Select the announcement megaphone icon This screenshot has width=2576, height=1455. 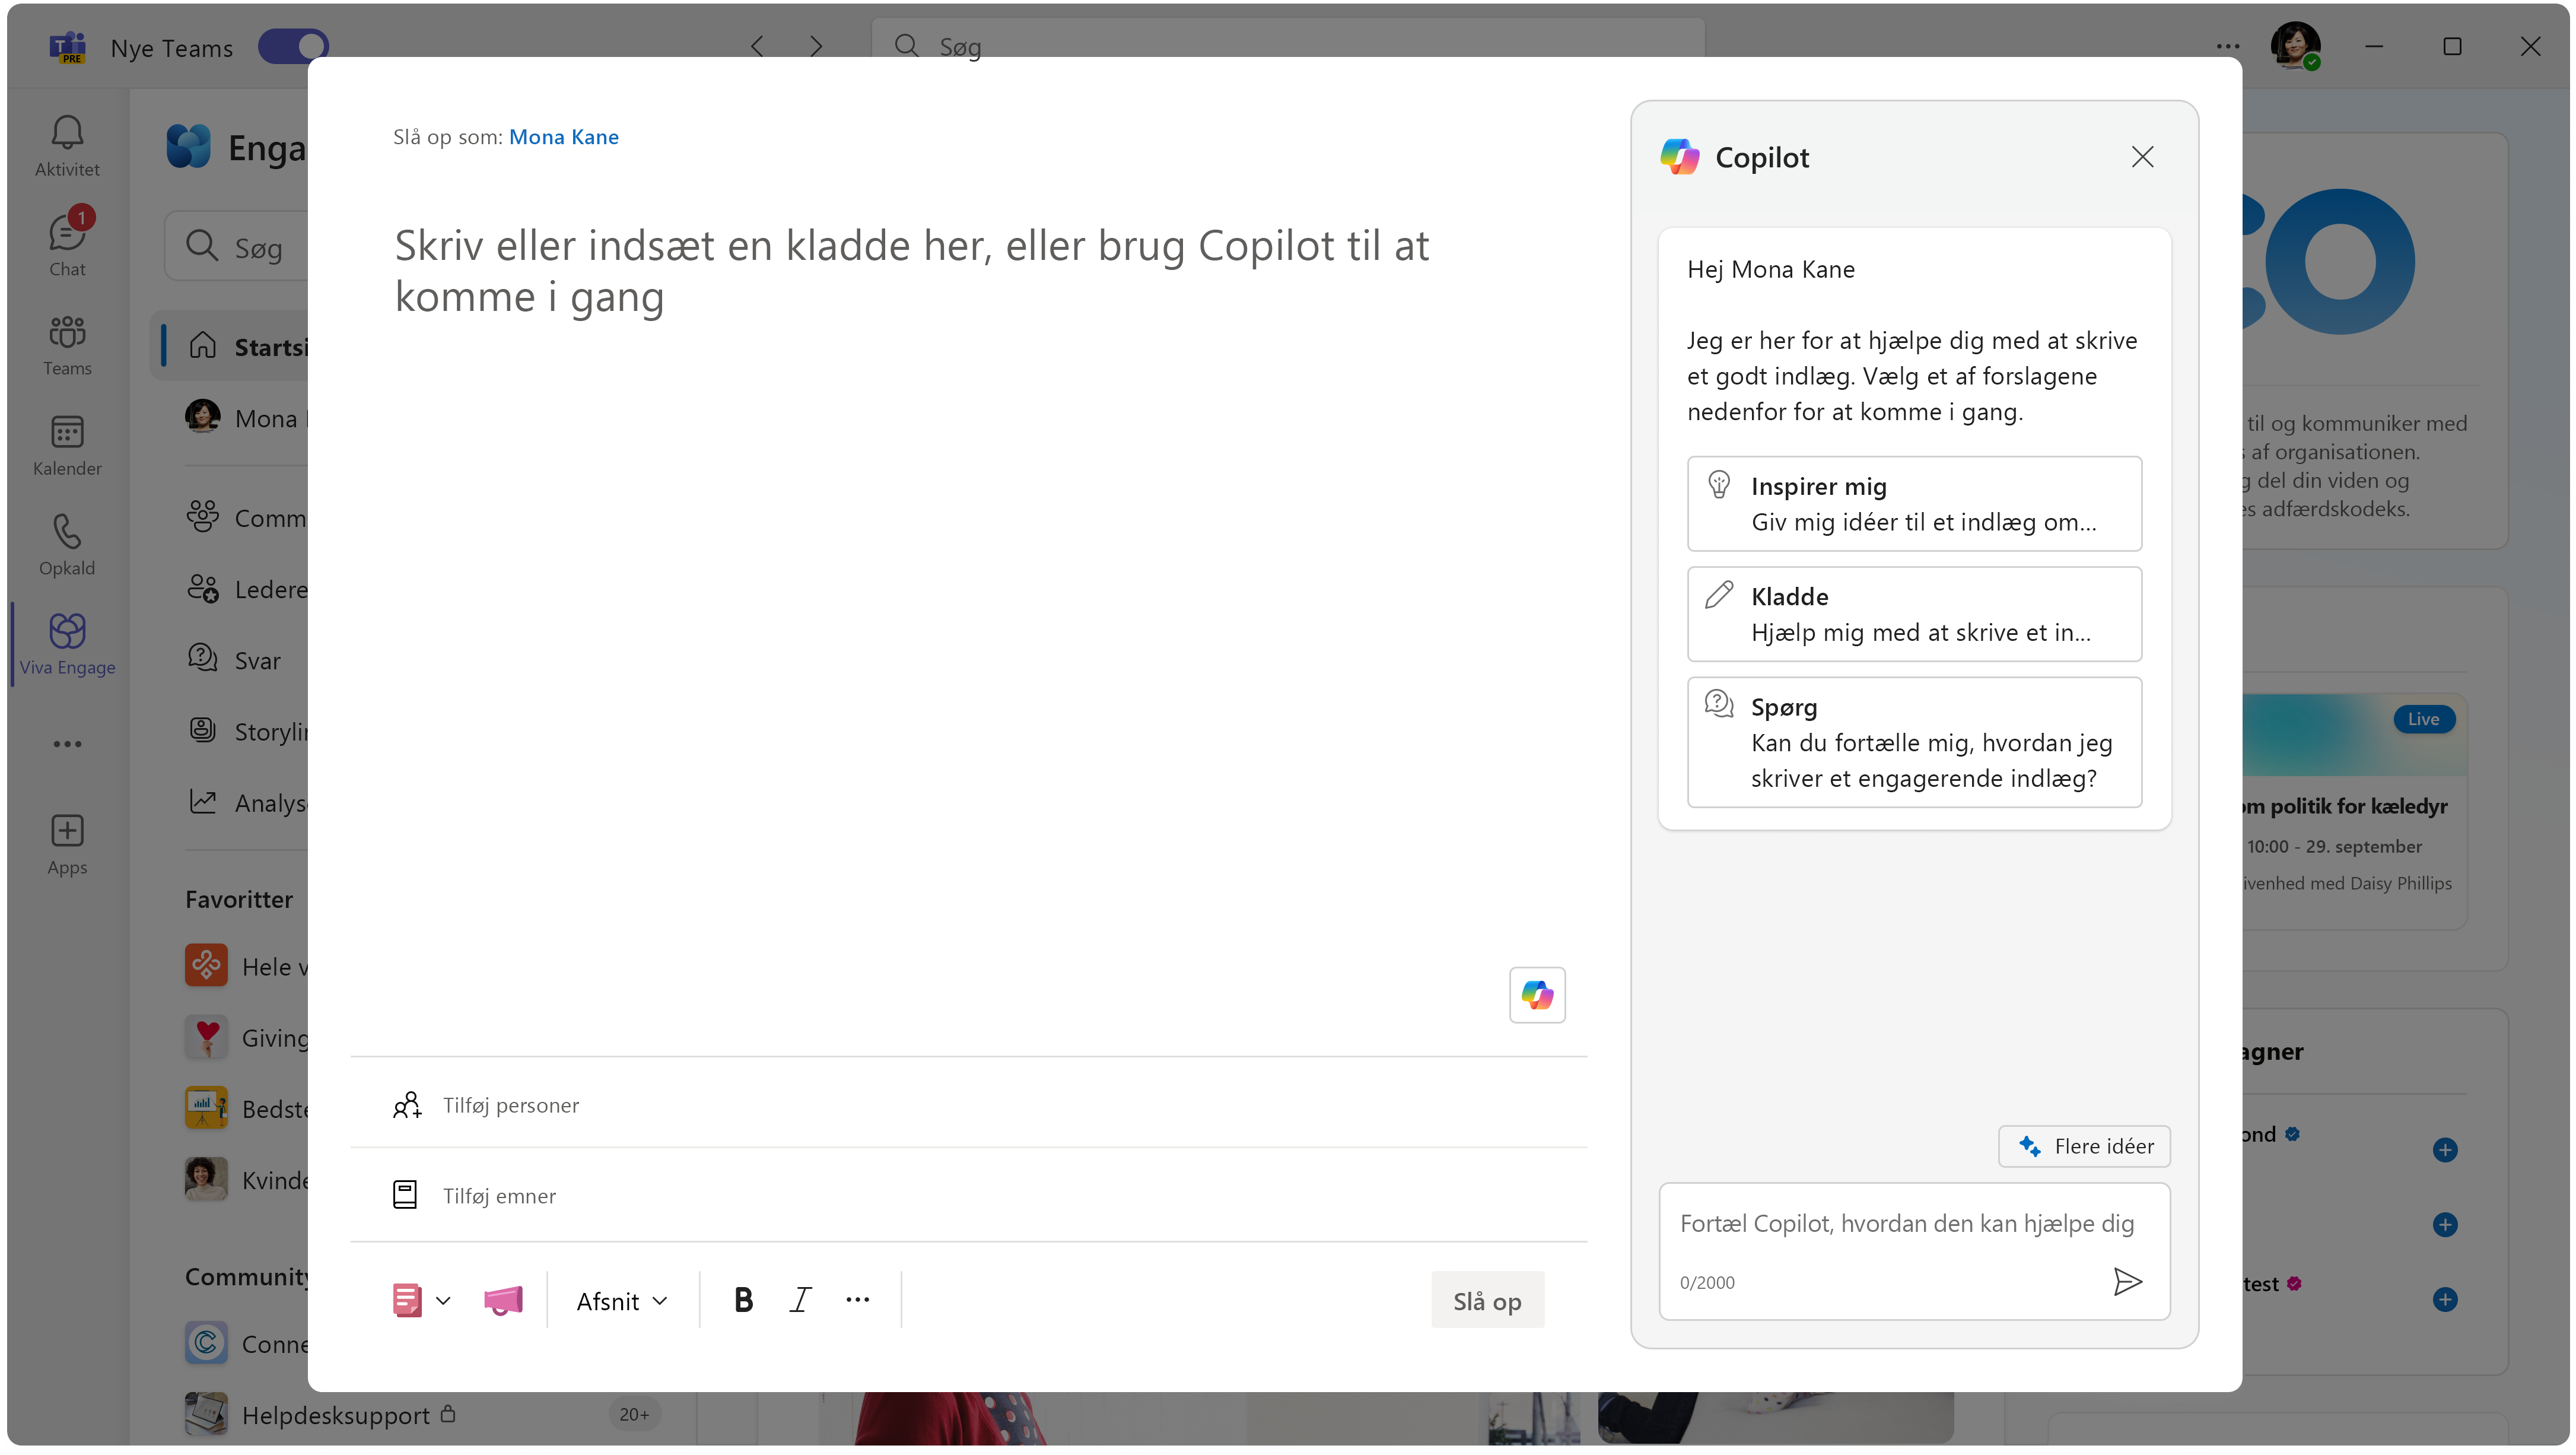(503, 1300)
